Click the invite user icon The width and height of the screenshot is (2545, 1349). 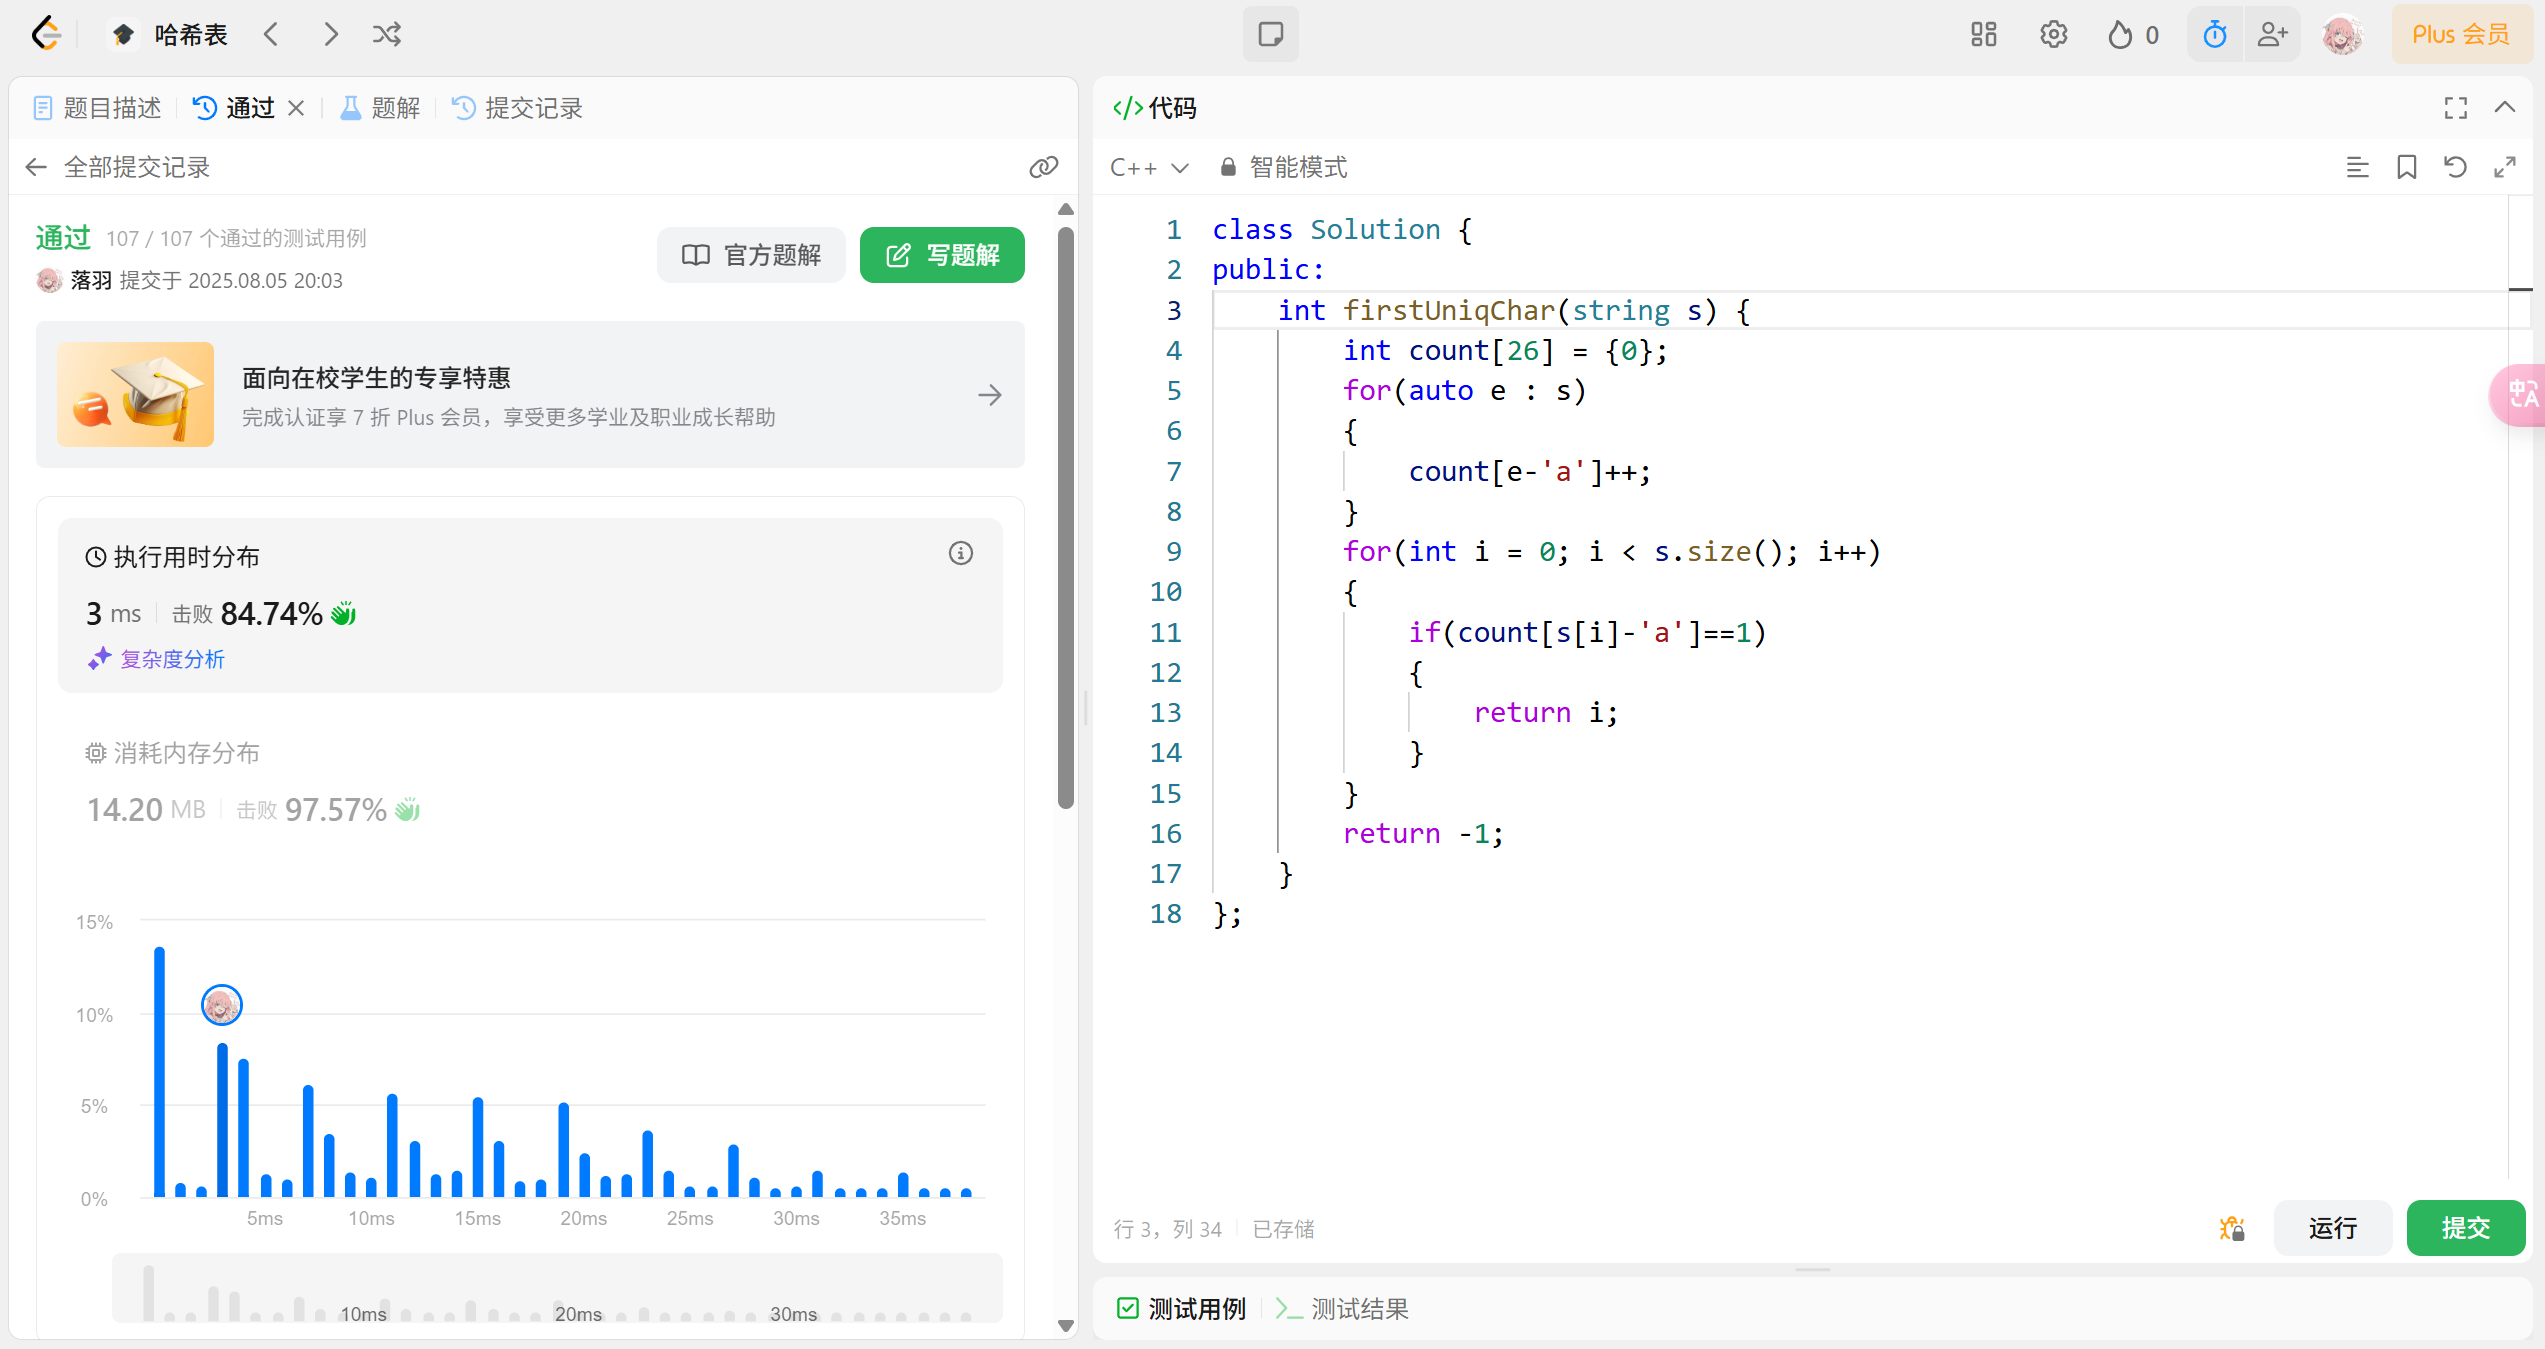(2272, 35)
